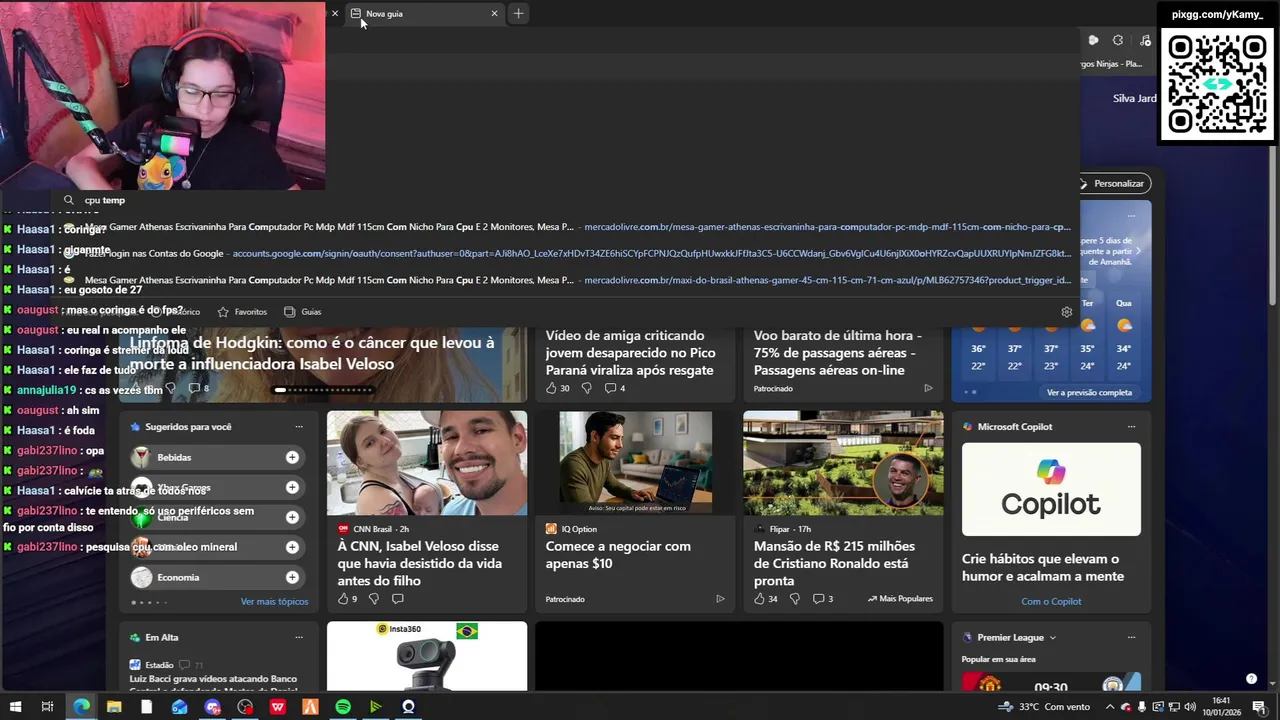Open comments on the Flipar mansion story

pyautogui.click(x=823, y=599)
